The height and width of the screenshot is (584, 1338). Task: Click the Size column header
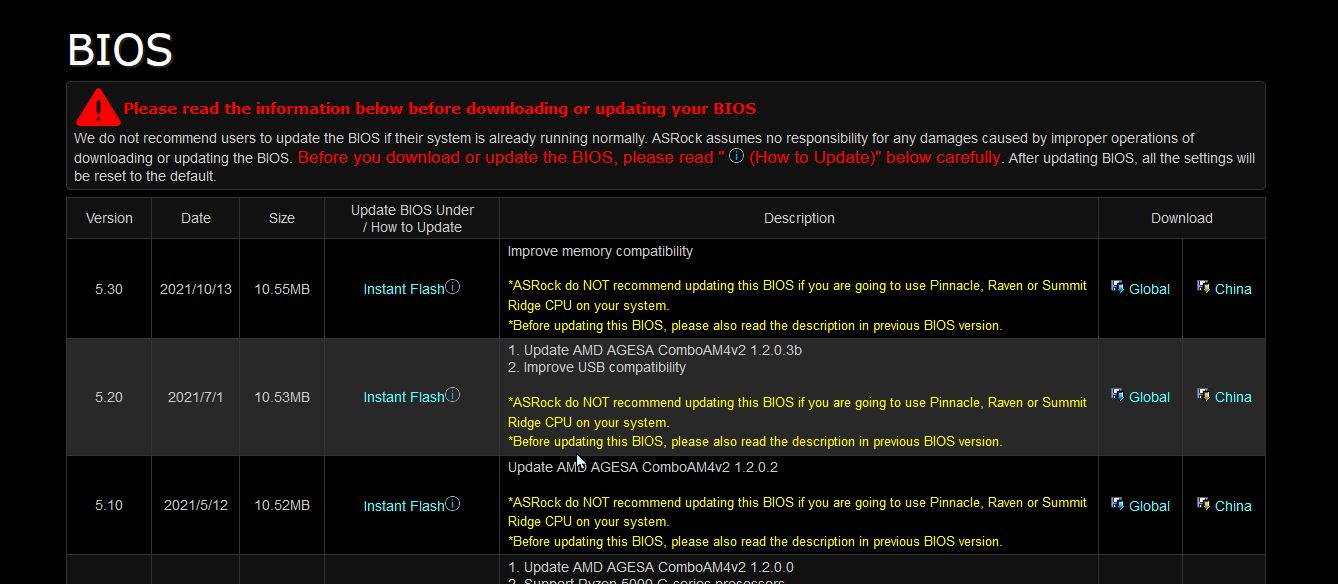(282, 218)
